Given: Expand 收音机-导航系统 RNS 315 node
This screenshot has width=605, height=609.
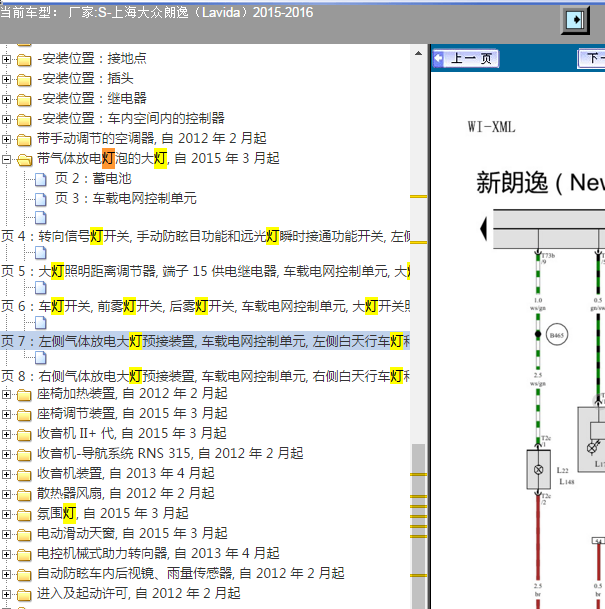Looking at the screenshot, I should click(x=6, y=454).
